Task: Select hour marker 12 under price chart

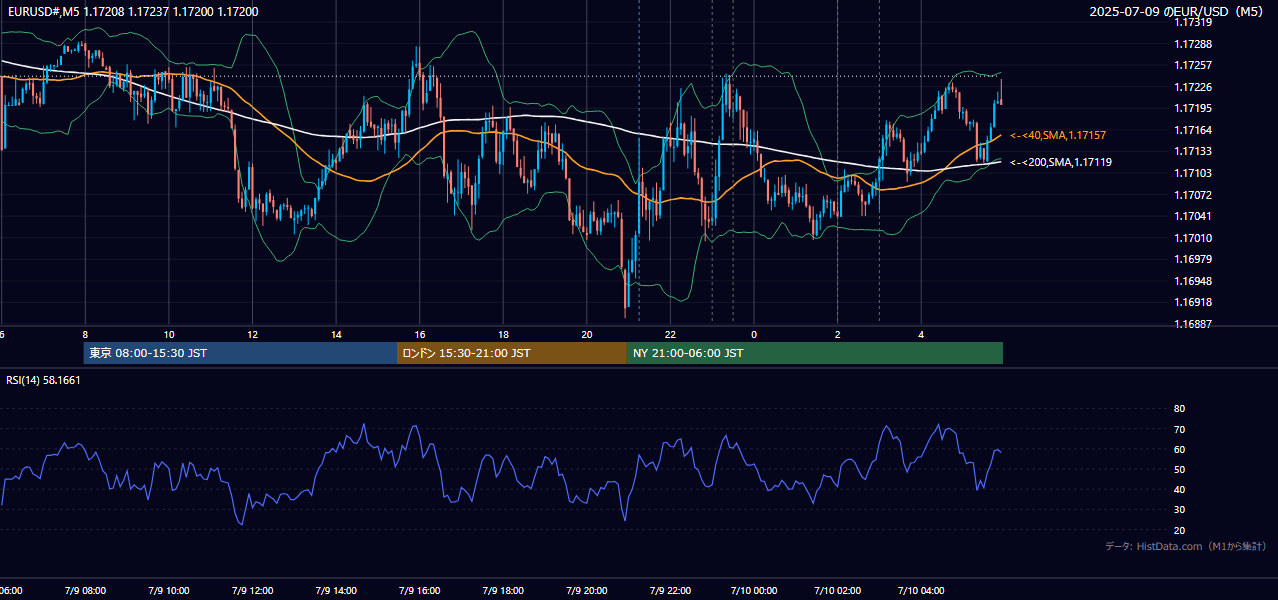Action: pos(253,334)
